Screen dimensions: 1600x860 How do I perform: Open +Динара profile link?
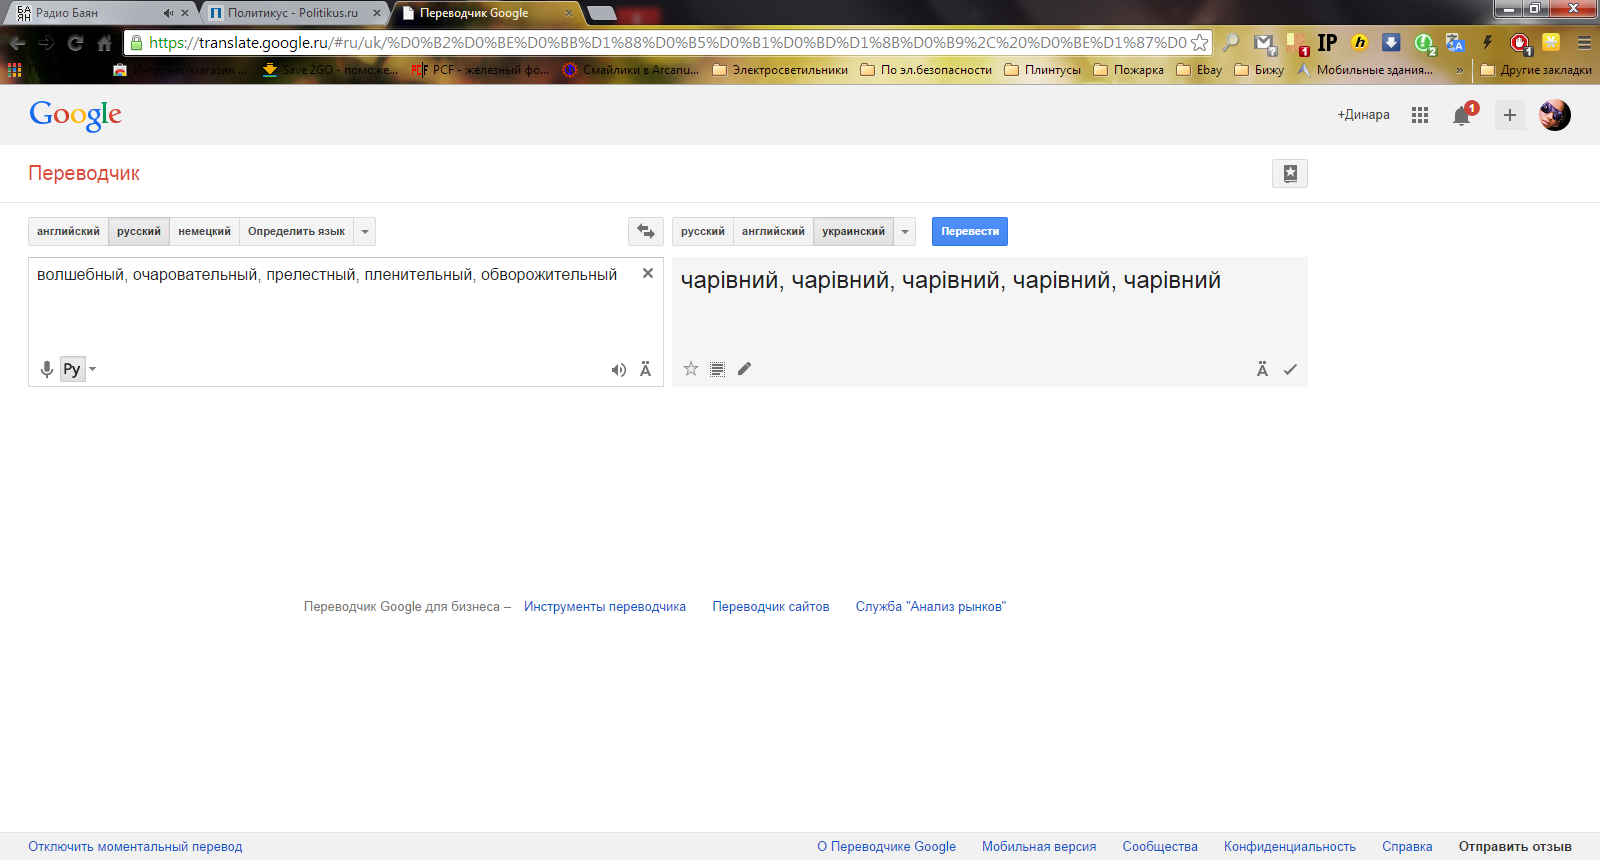point(1363,115)
